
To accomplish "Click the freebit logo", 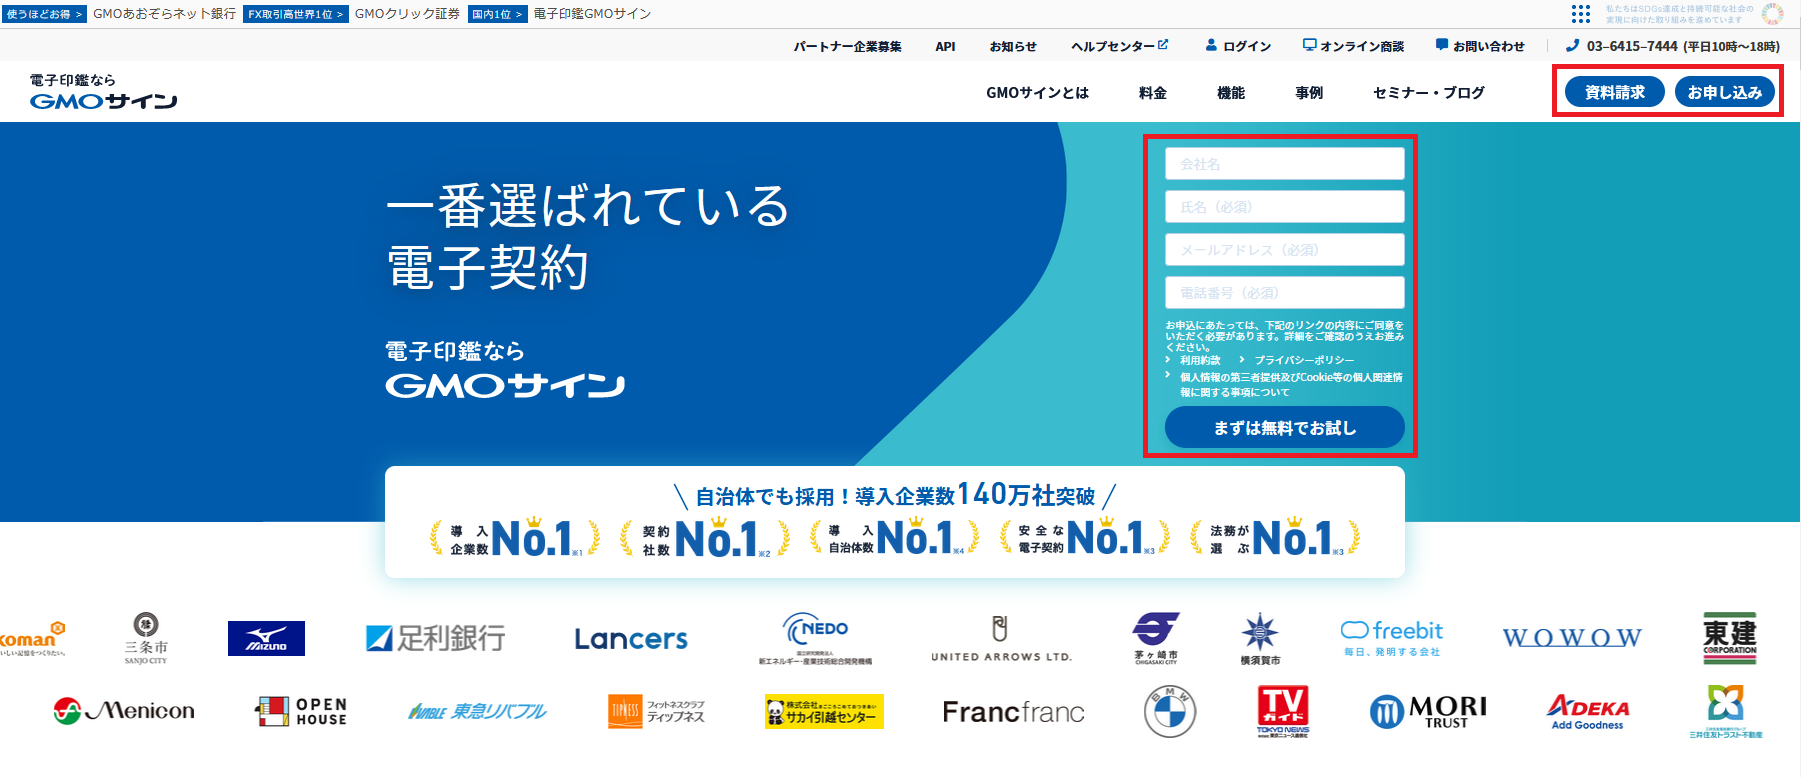I will (1392, 637).
